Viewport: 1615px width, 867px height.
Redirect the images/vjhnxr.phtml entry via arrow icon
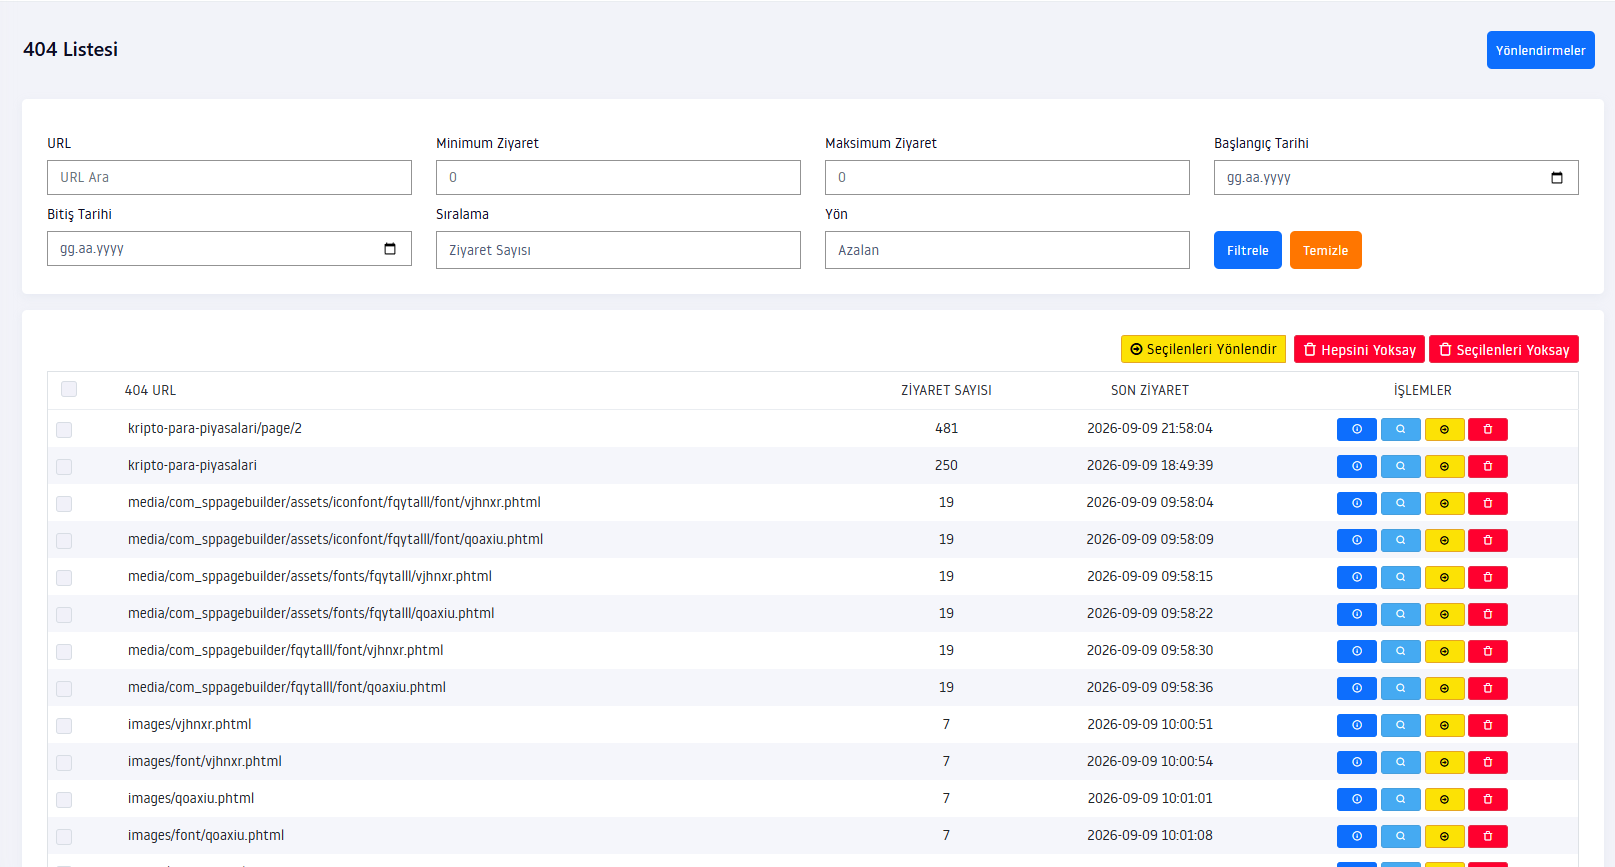click(x=1444, y=725)
